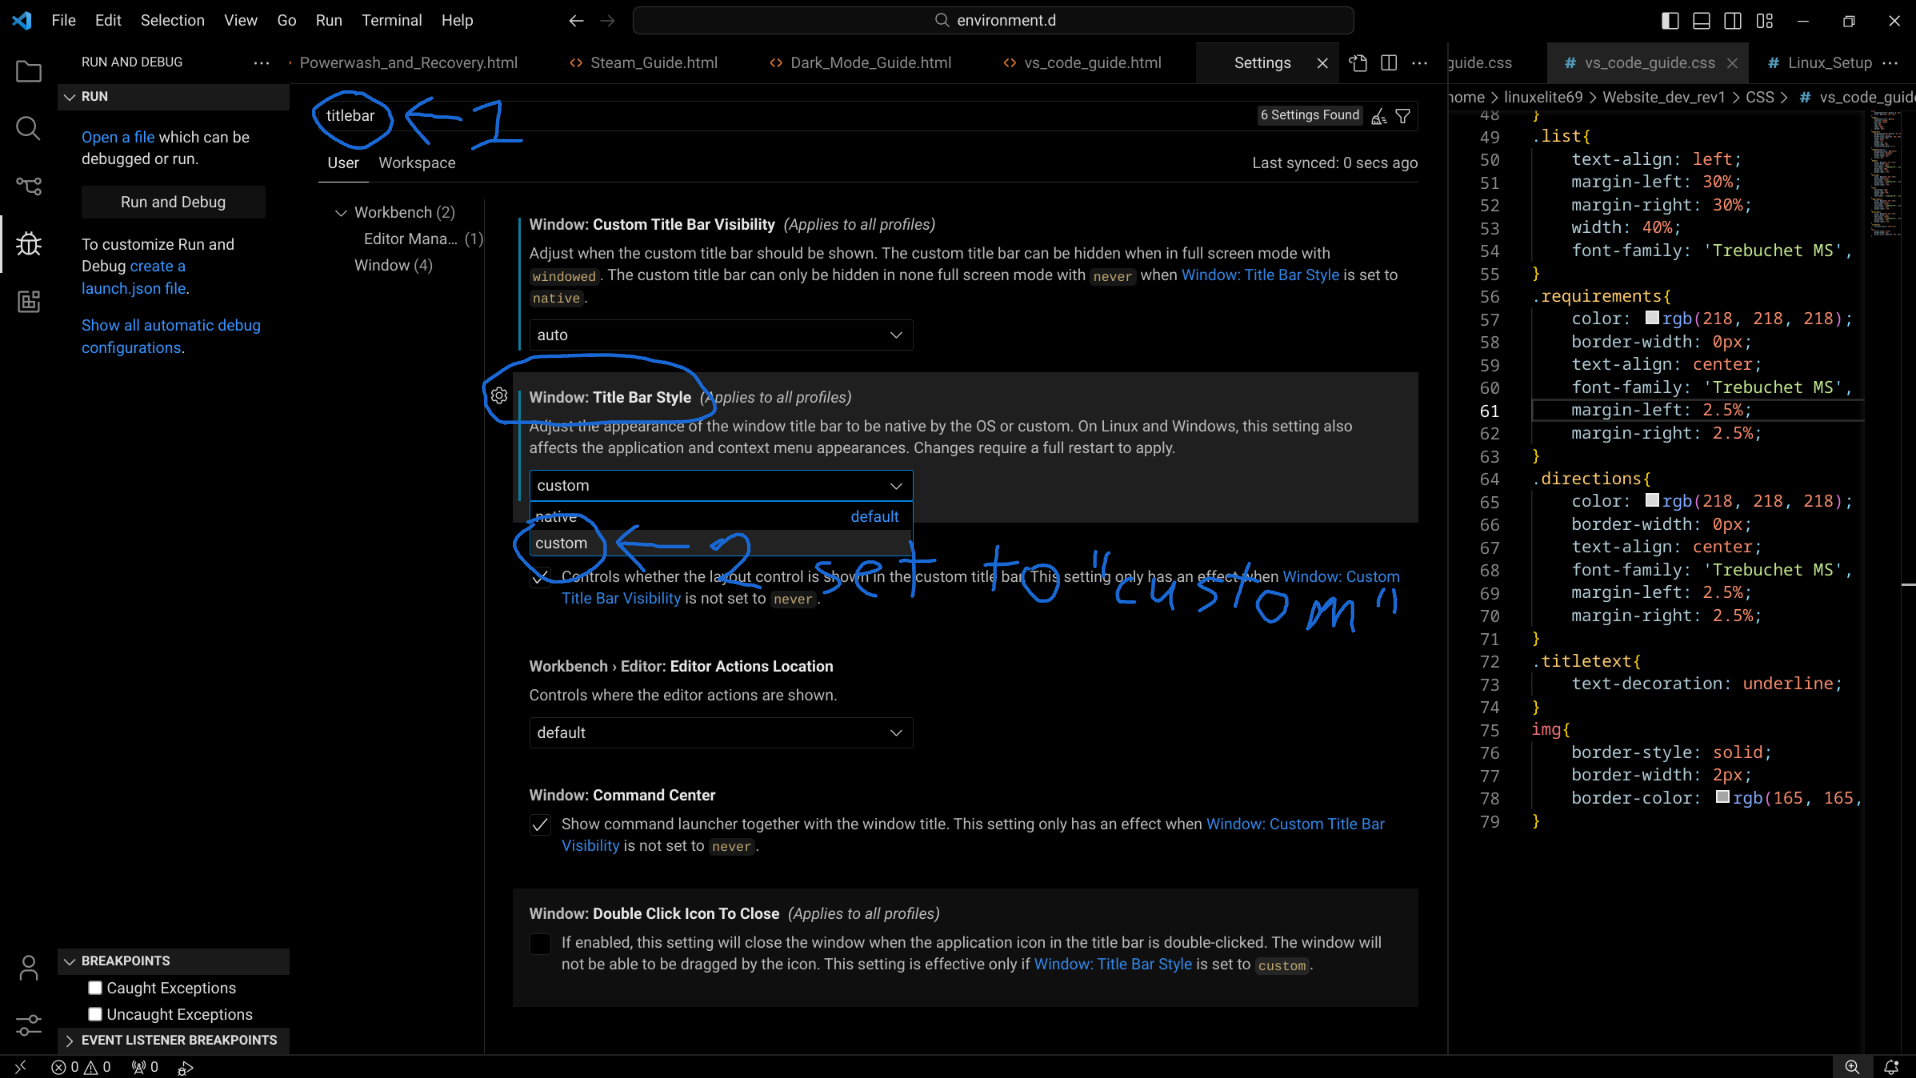Open the Manage settings sliders icon
Image resolution: width=1916 pixels, height=1078 pixels.
[x=28, y=1025]
